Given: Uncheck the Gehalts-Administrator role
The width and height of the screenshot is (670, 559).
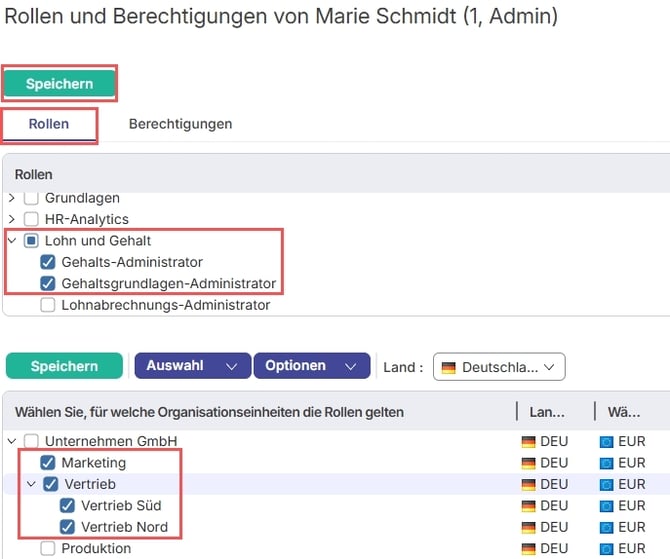Looking at the screenshot, I should 48,262.
